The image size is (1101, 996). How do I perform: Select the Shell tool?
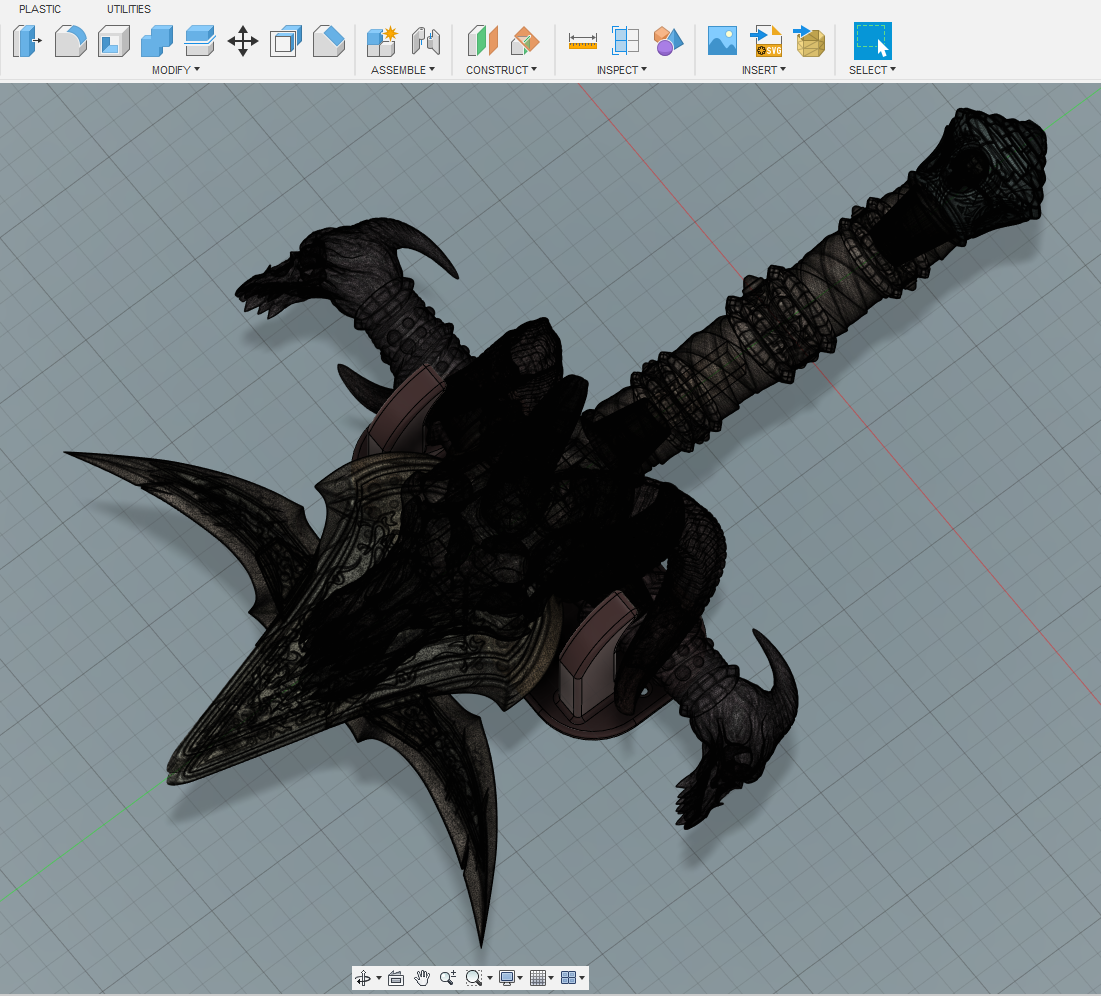(114, 41)
